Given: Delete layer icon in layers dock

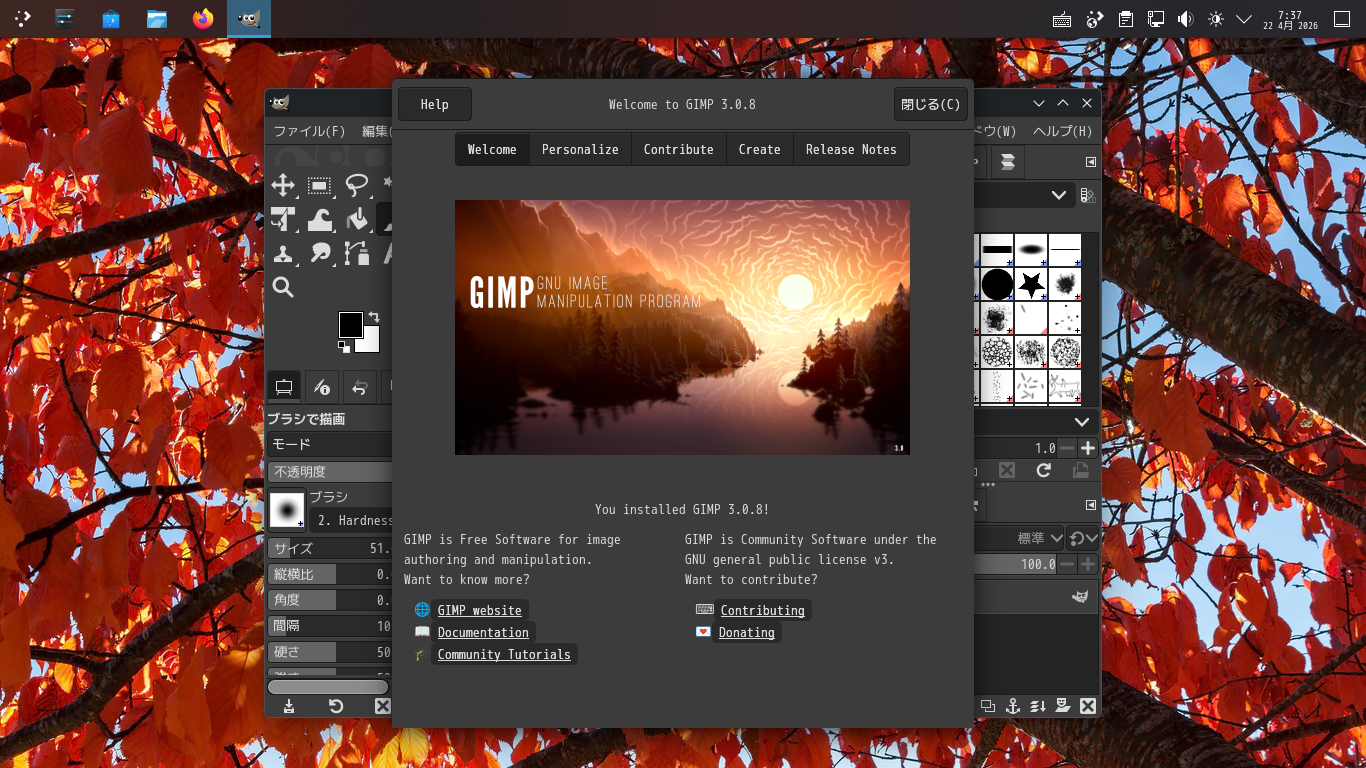Looking at the screenshot, I should pos(1088,706).
